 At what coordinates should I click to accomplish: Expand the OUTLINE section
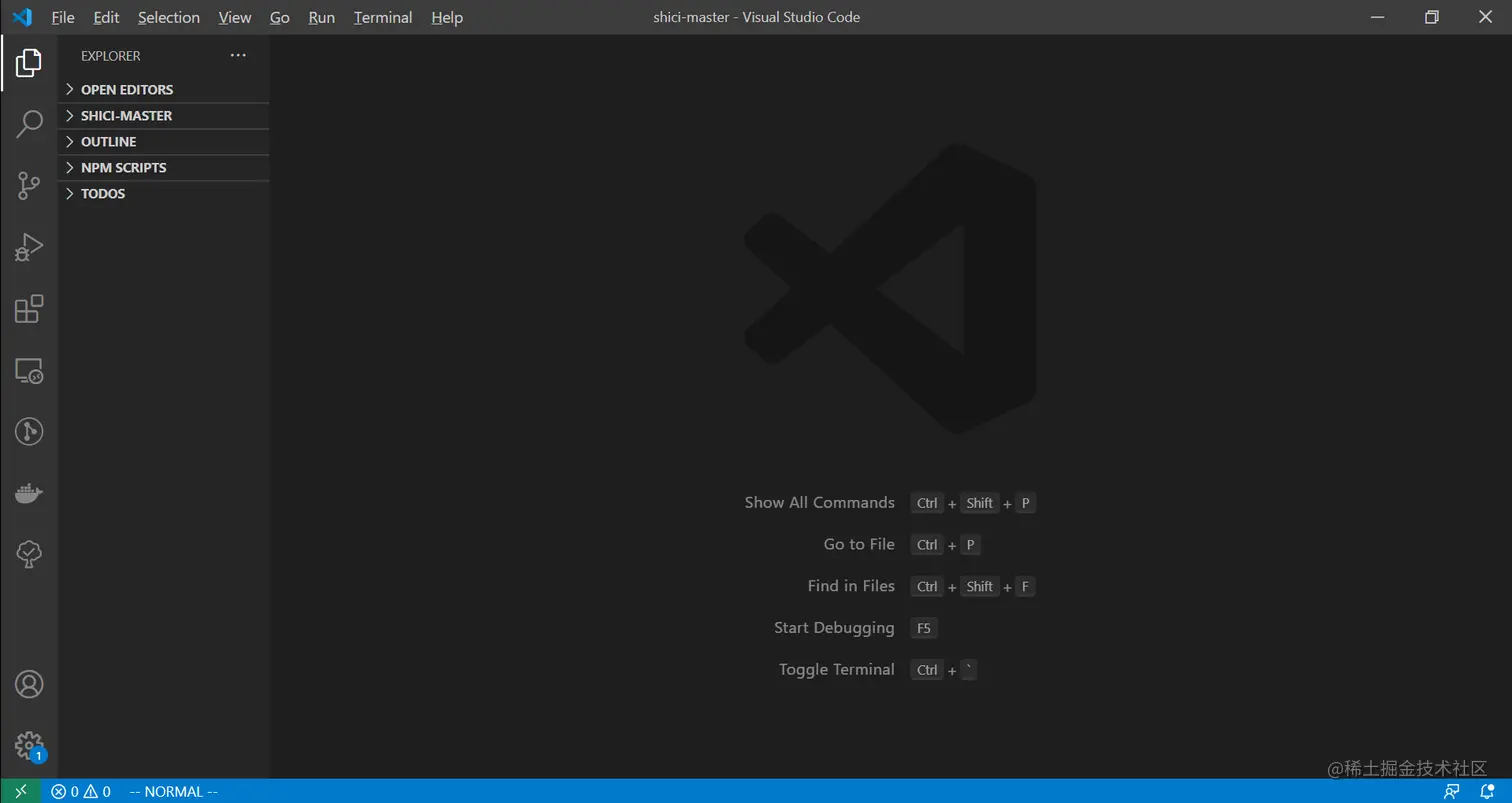109,141
